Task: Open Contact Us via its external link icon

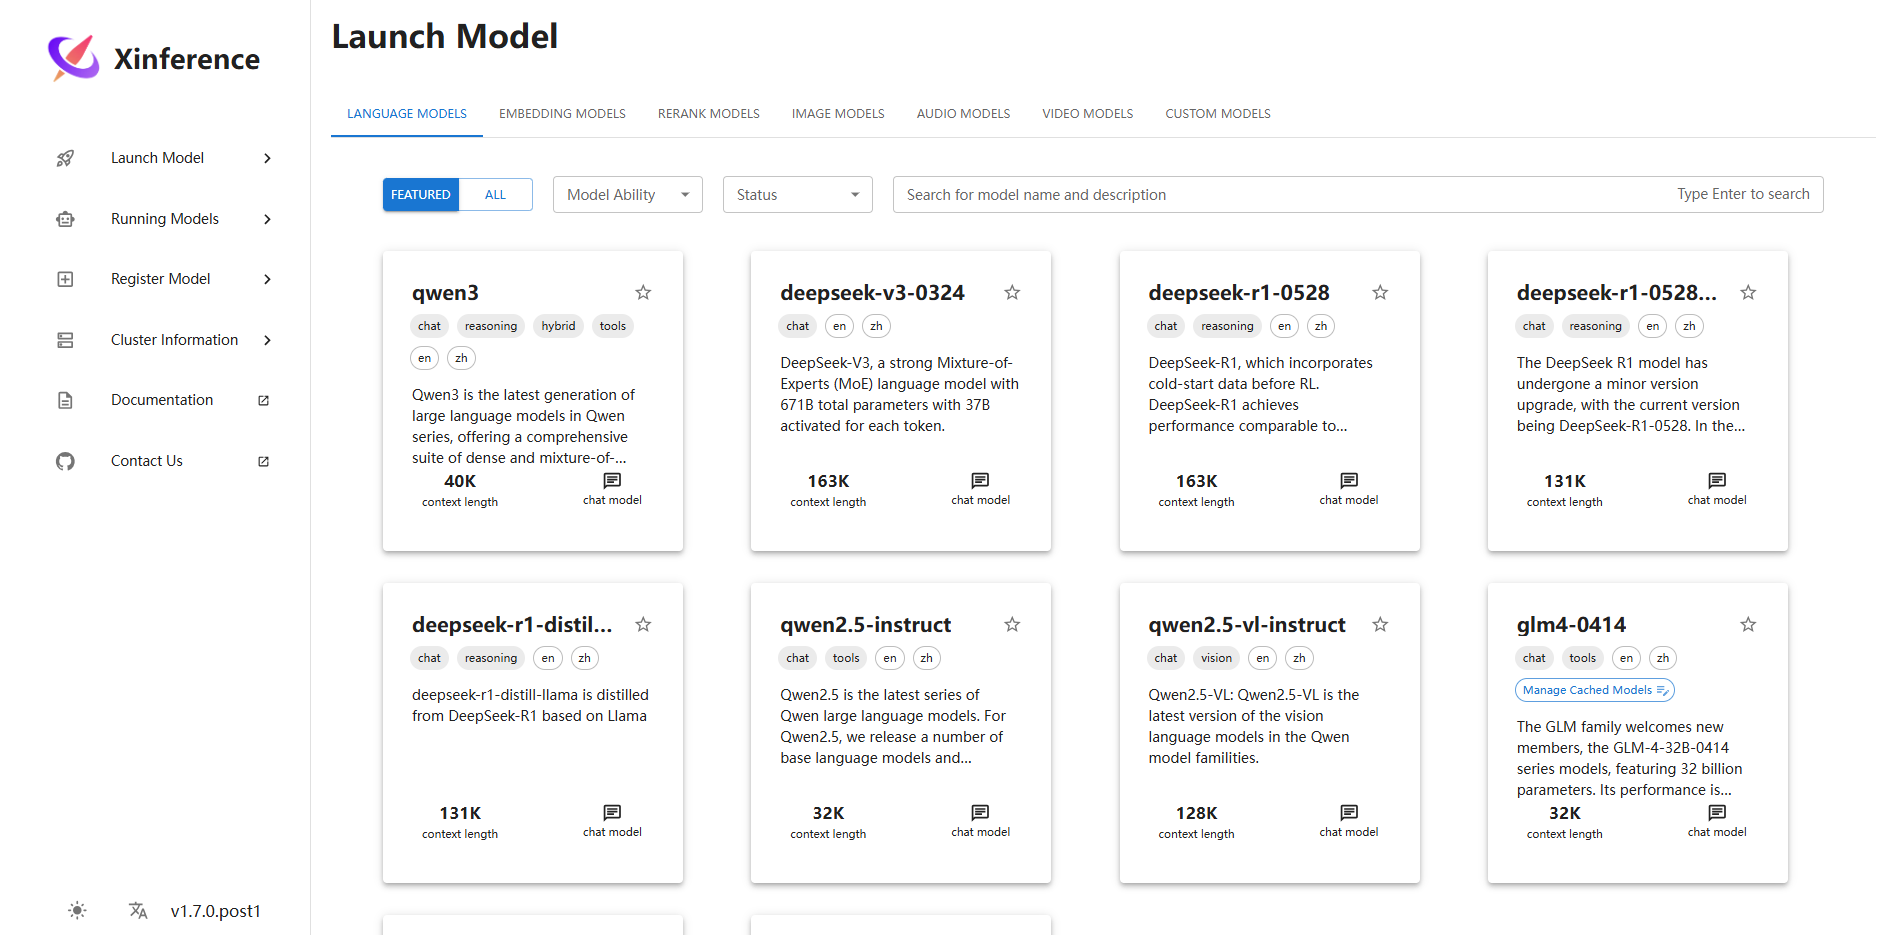Action: 264,461
